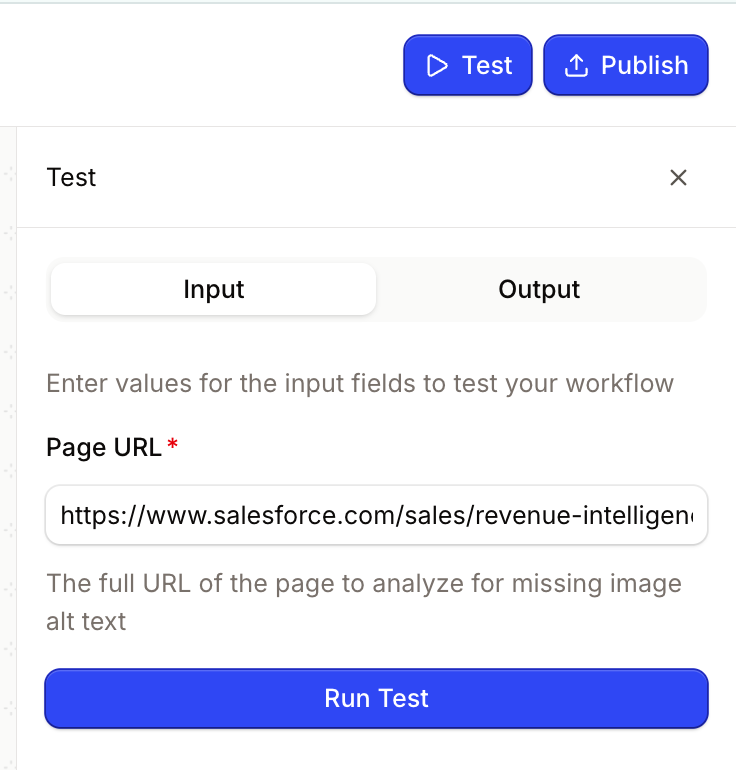The image size is (736, 770).
Task: Click the Page URL field label
Action: click(x=104, y=447)
